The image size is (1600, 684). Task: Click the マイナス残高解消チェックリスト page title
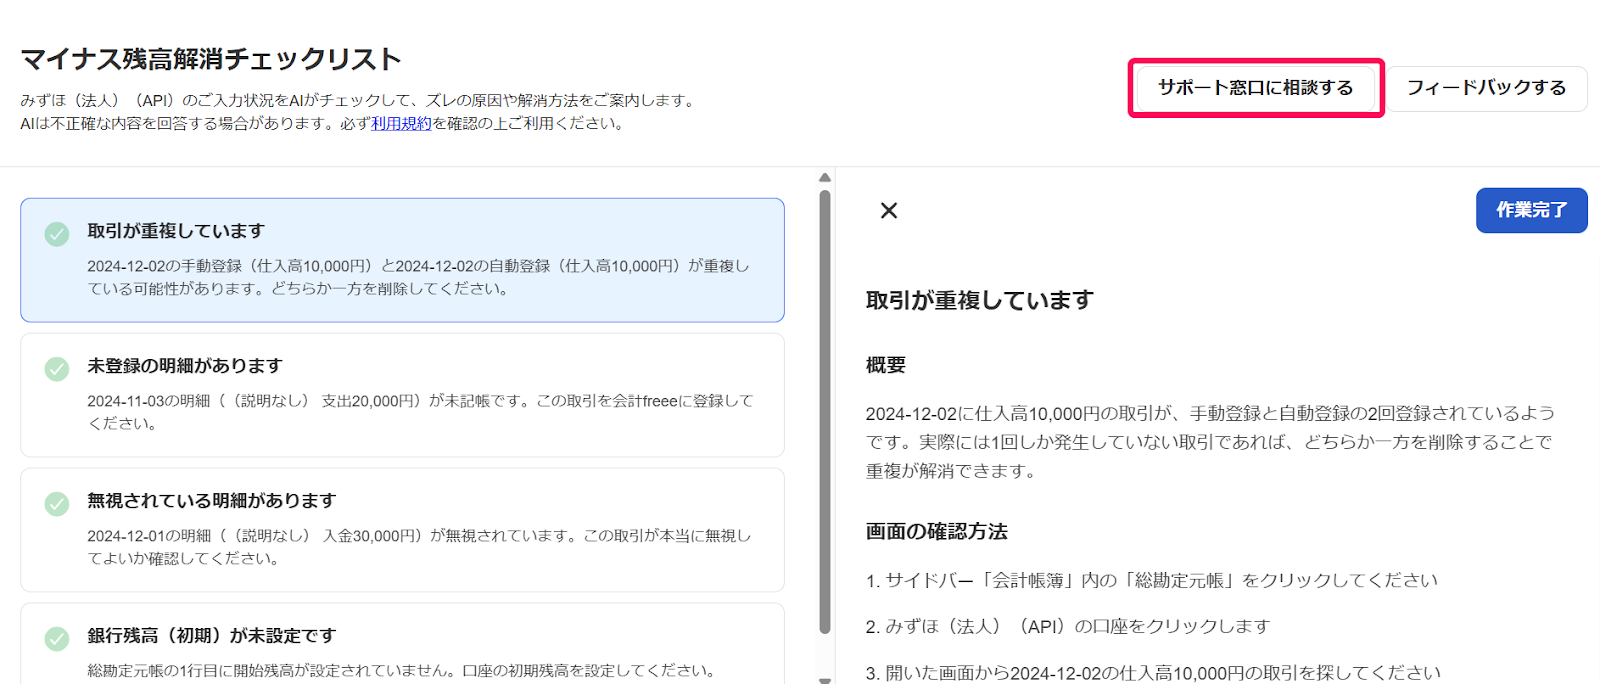click(211, 59)
